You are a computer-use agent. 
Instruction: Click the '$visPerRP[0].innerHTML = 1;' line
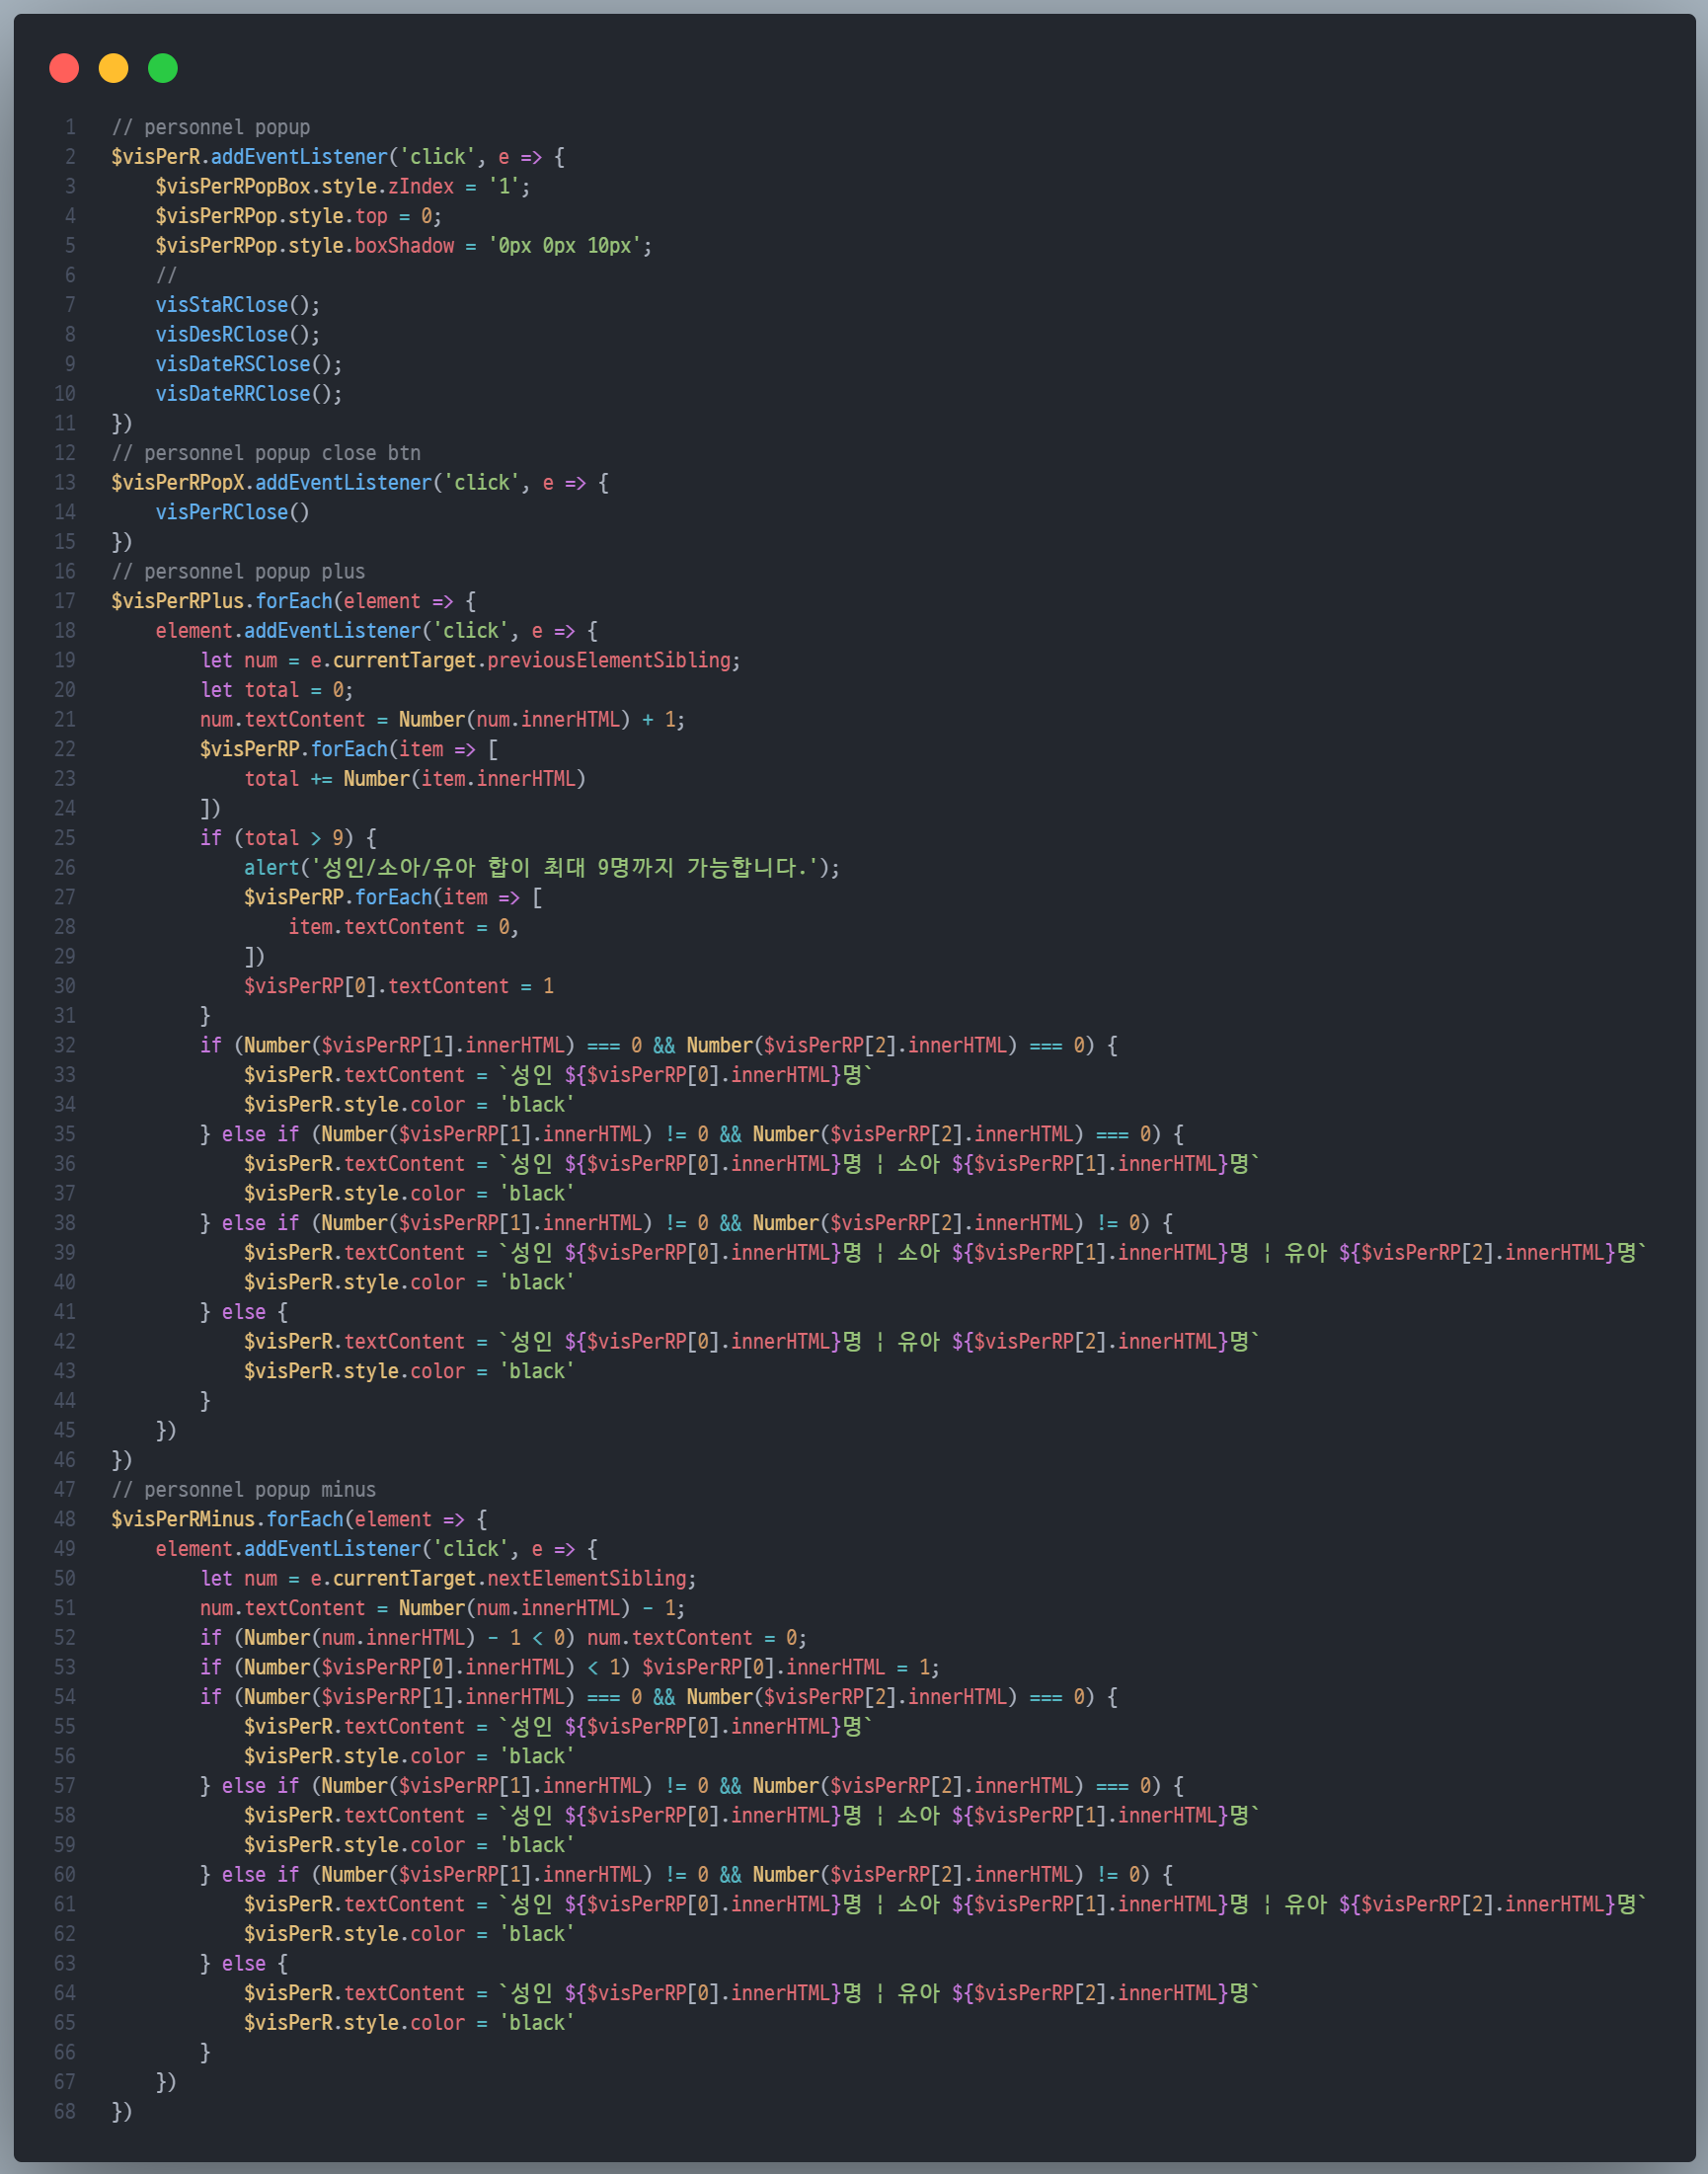pos(570,1667)
